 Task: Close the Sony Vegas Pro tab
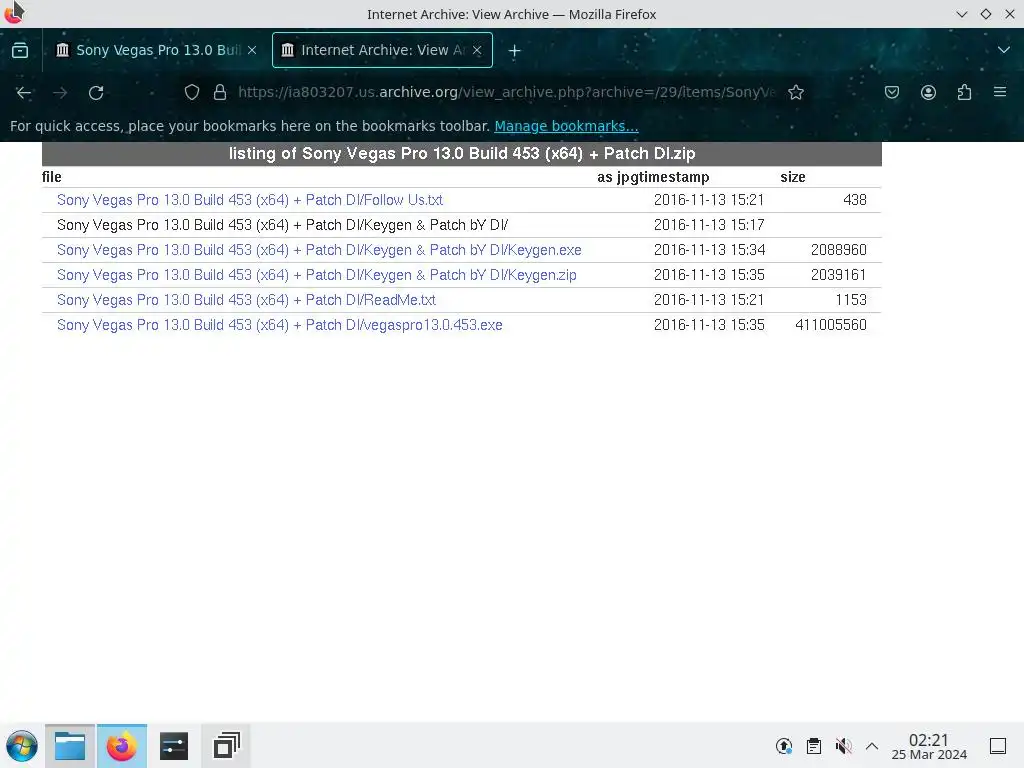click(252, 50)
